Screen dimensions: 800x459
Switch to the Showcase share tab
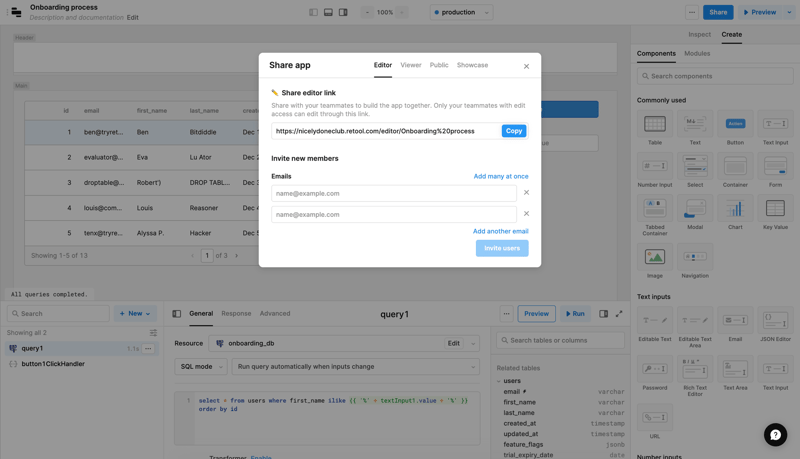[x=472, y=65]
